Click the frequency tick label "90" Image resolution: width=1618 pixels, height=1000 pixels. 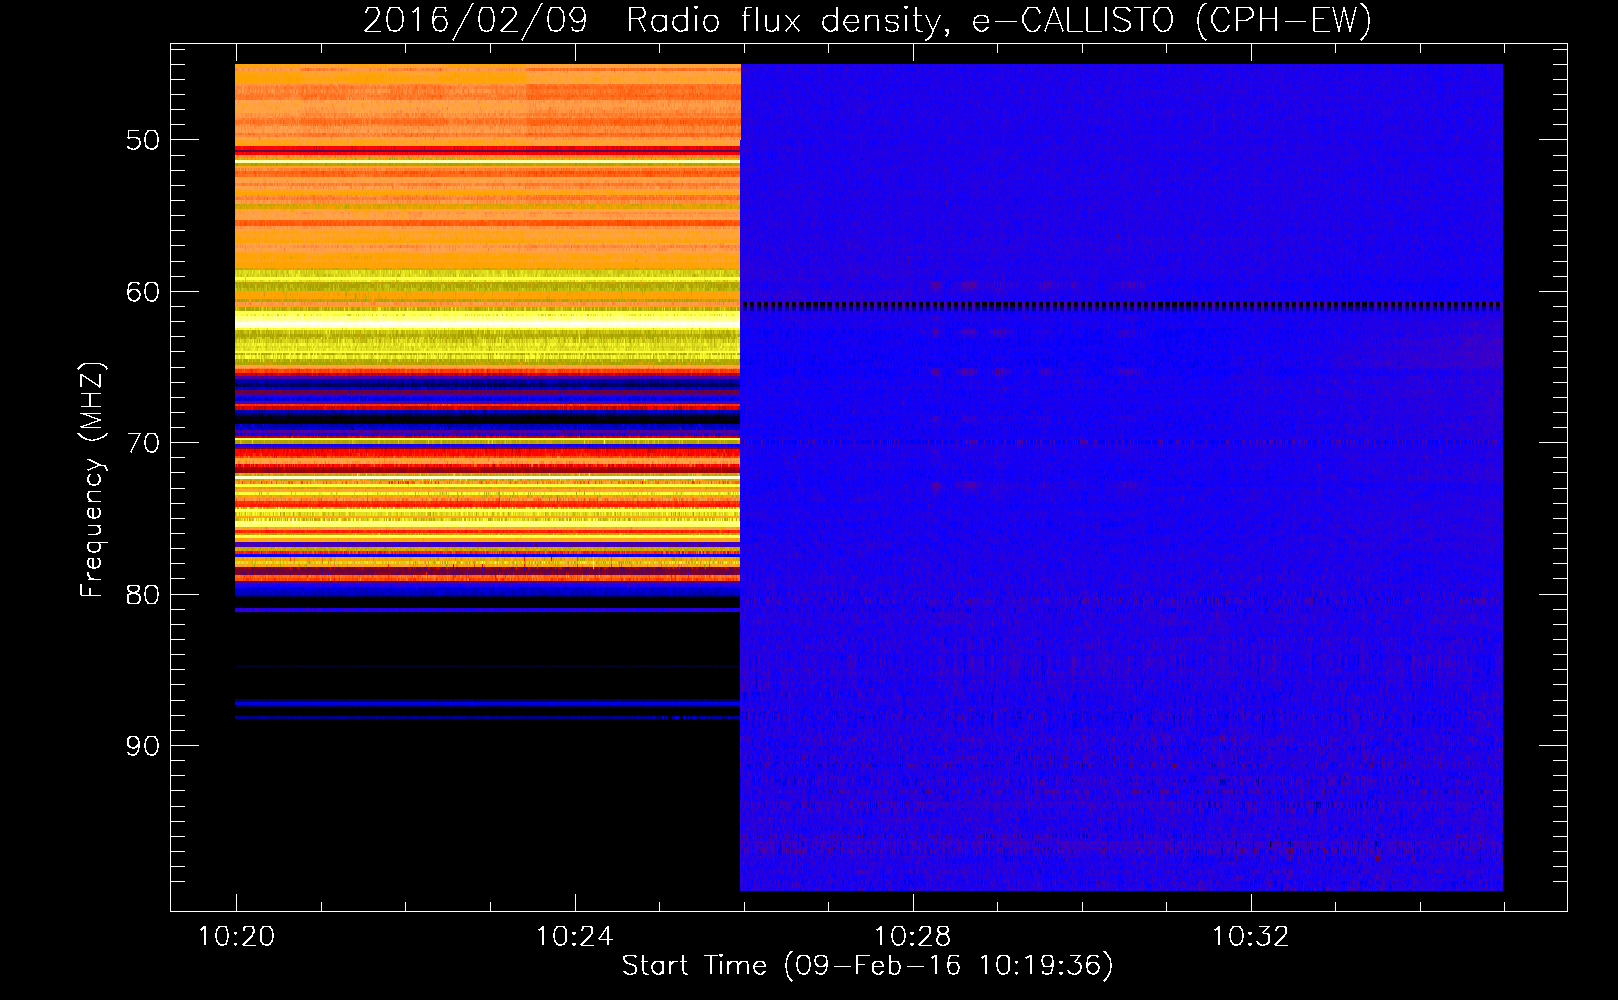click(143, 746)
